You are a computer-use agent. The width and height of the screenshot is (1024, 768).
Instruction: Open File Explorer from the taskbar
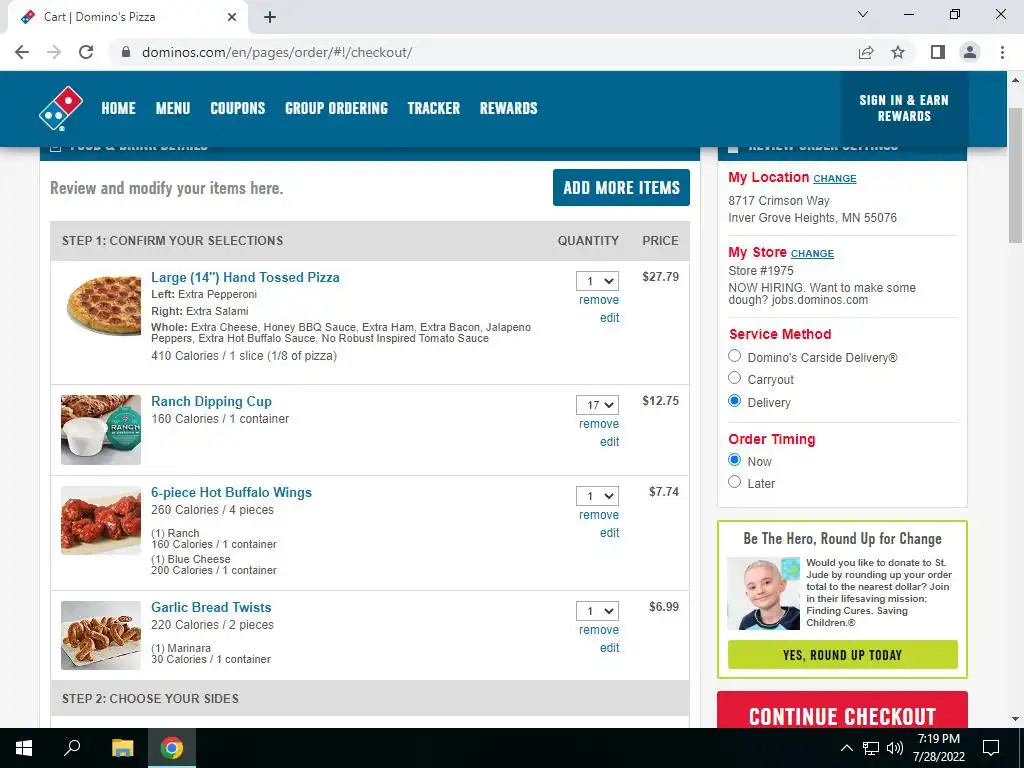[122, 748]
